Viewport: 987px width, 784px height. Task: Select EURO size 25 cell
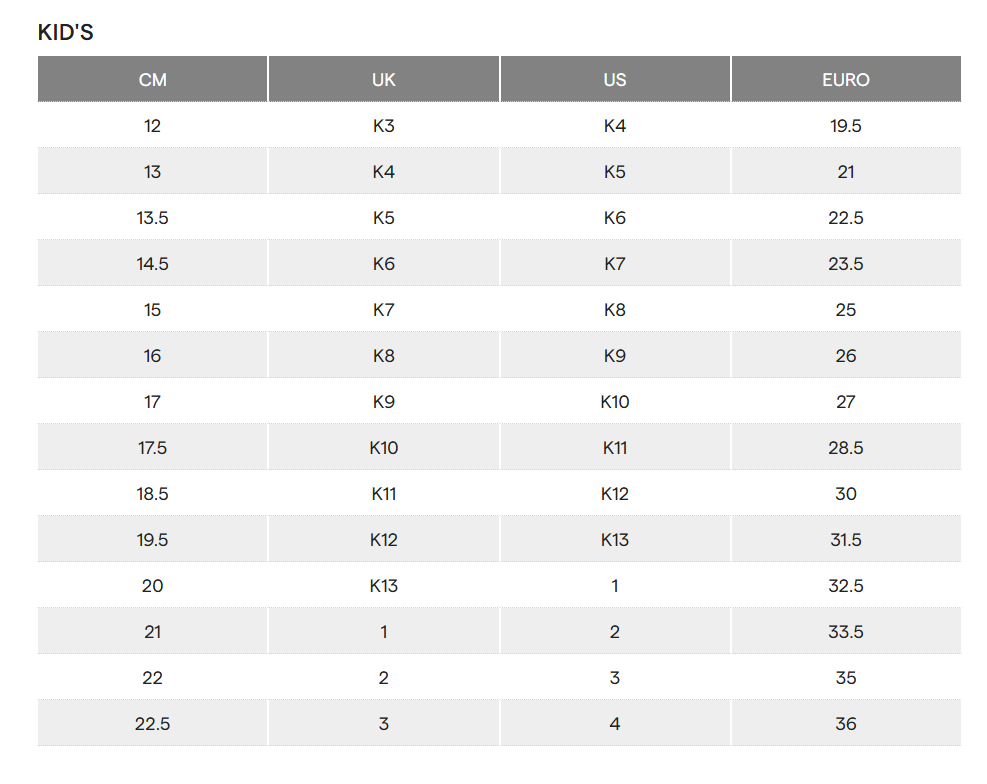(846, 310)
